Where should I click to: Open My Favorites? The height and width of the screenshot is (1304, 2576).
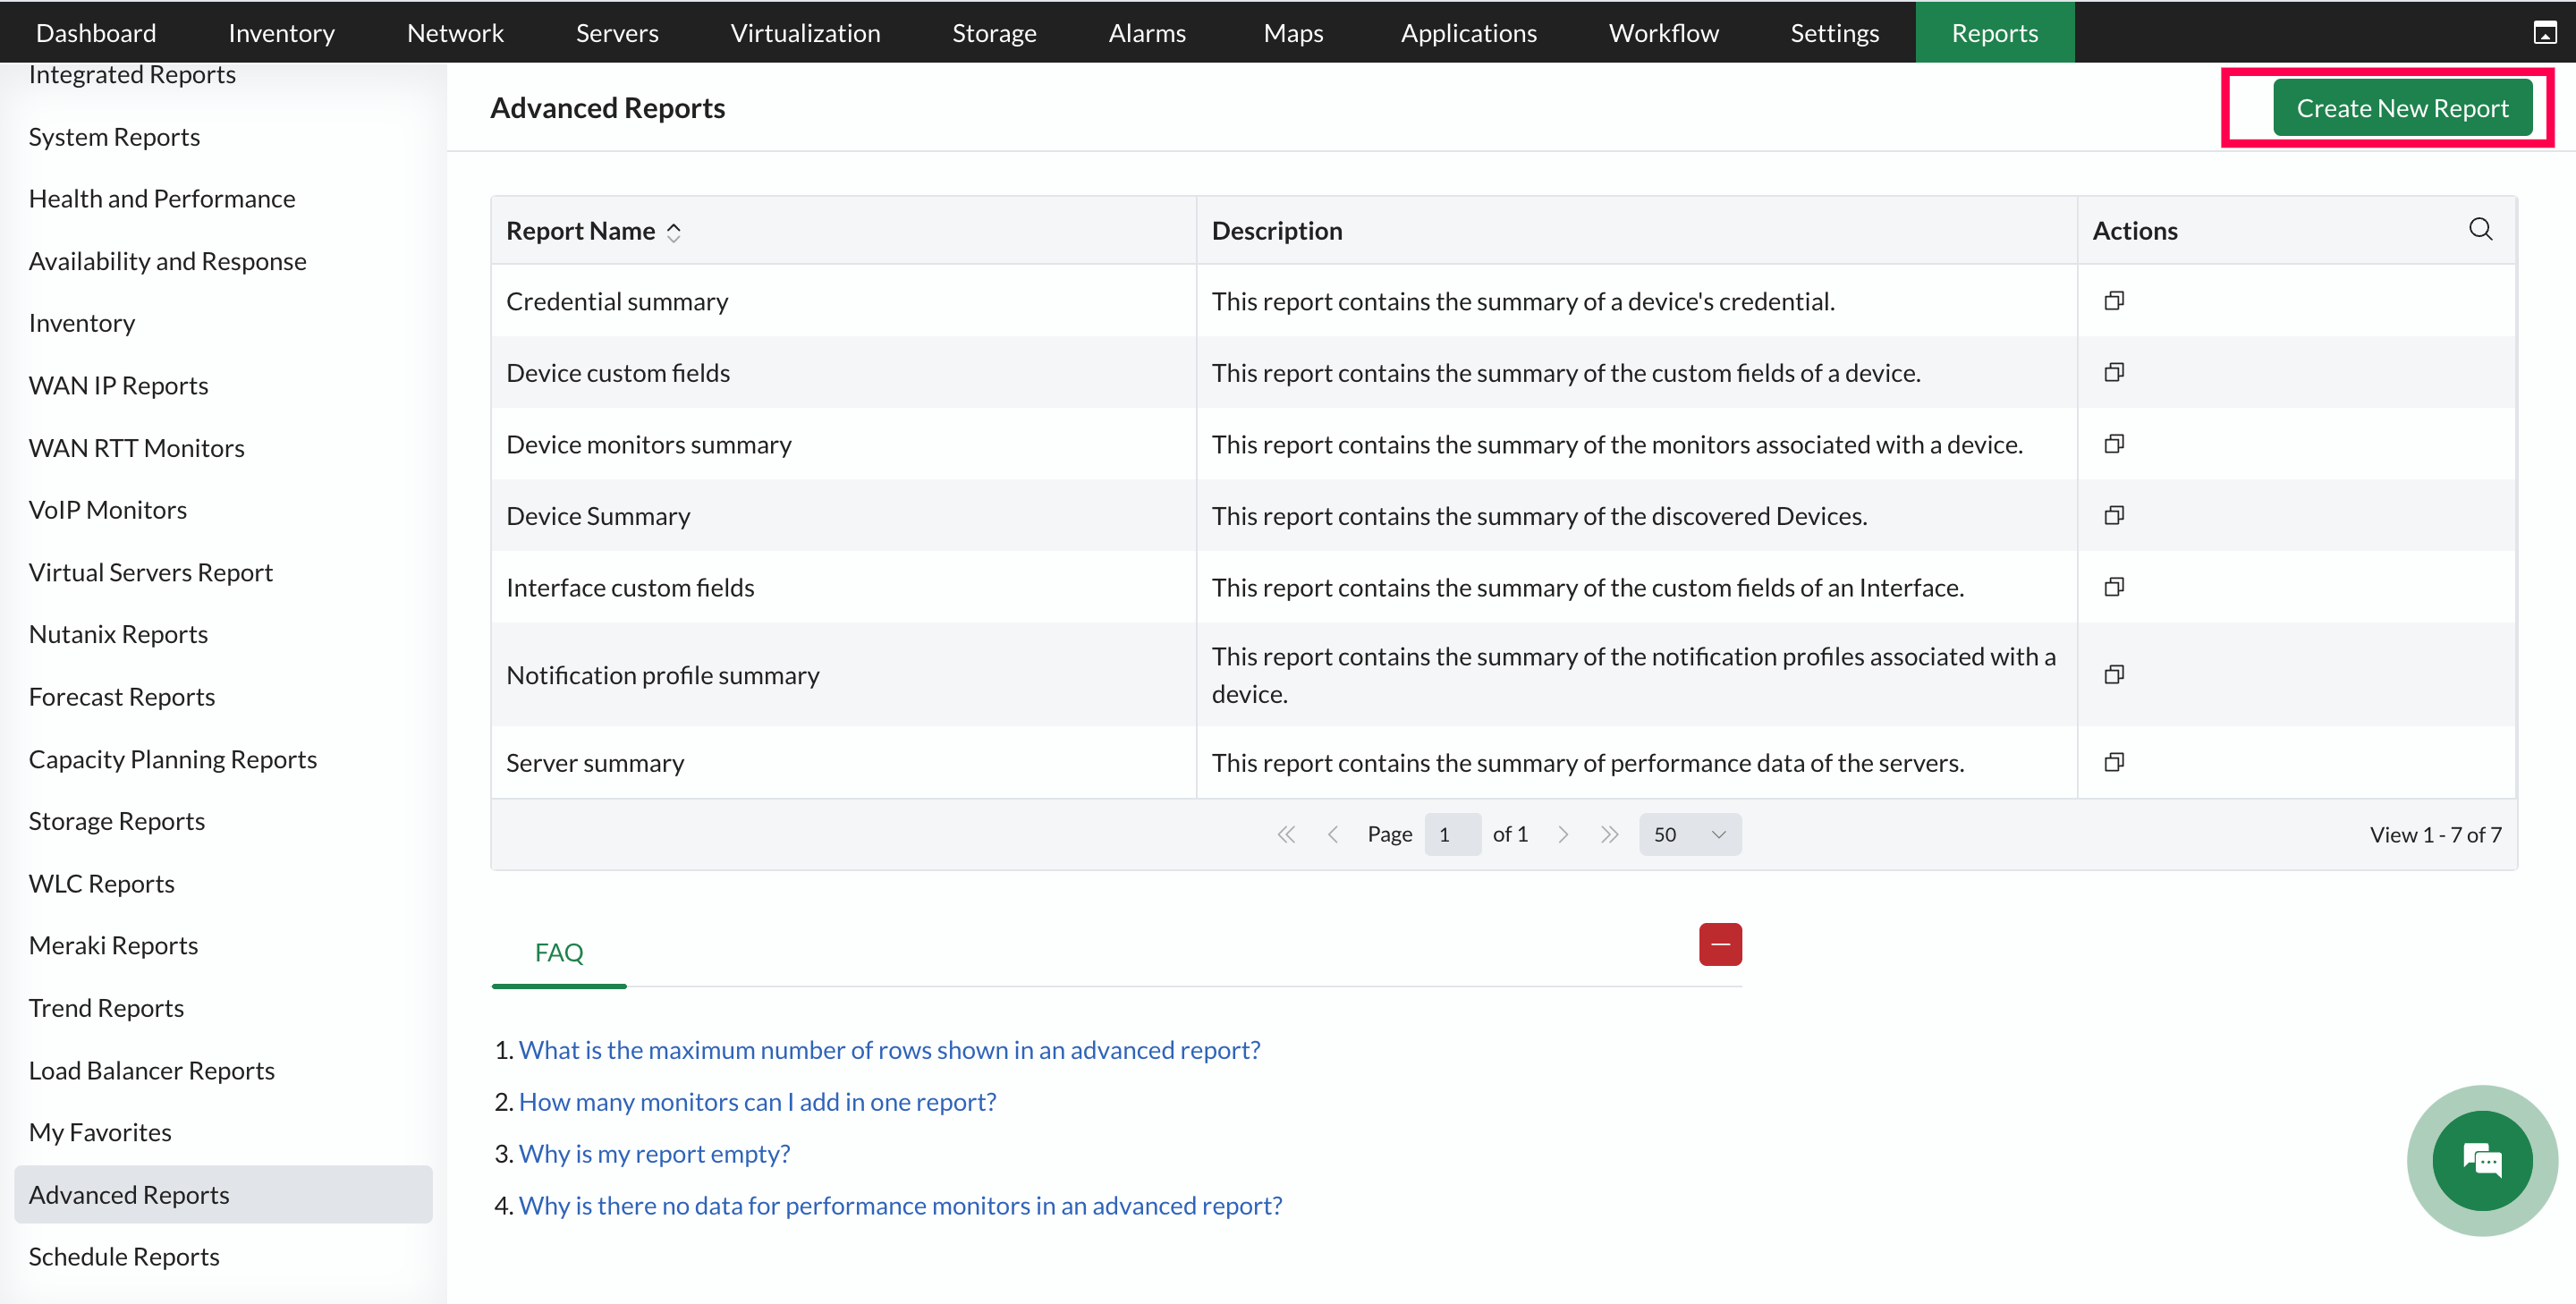pyautogui.click(x=100, y=1132)
